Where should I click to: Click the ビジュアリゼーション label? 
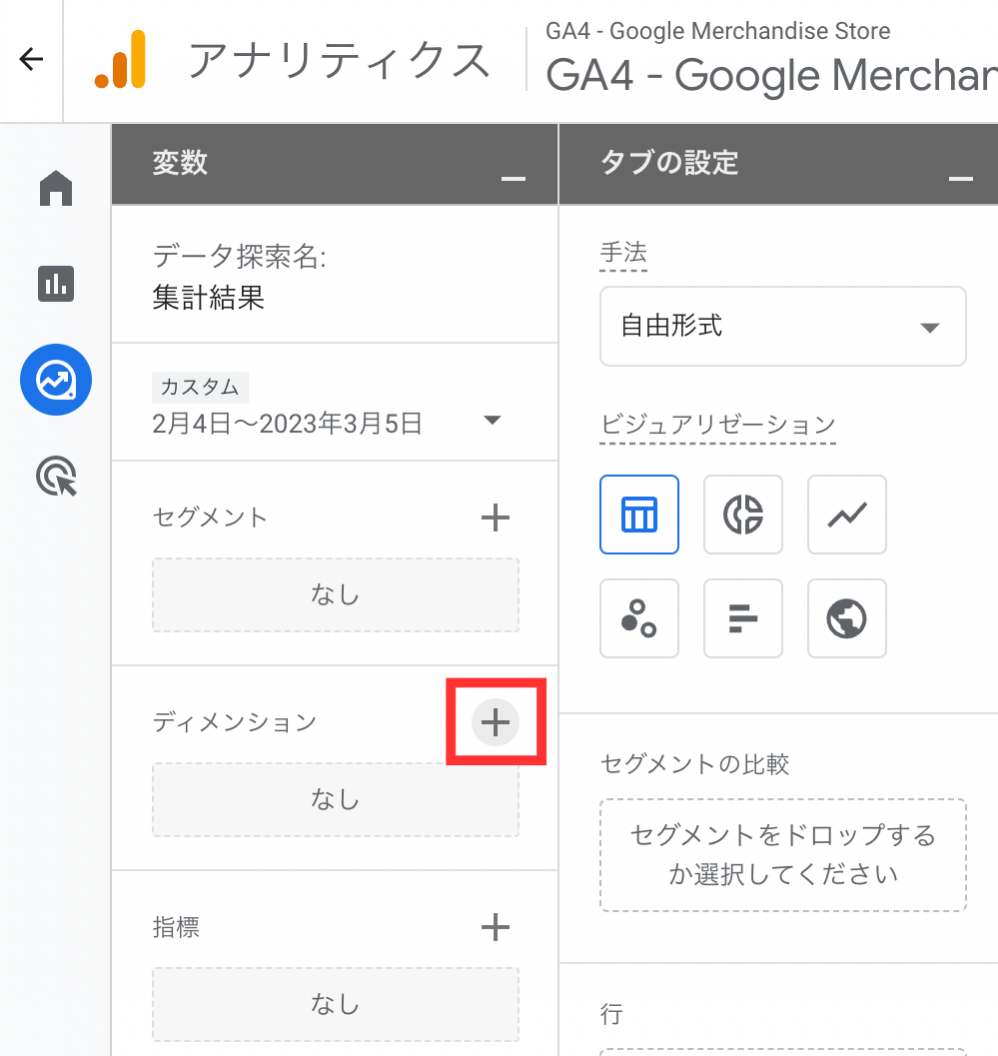(x=718, y=424)
